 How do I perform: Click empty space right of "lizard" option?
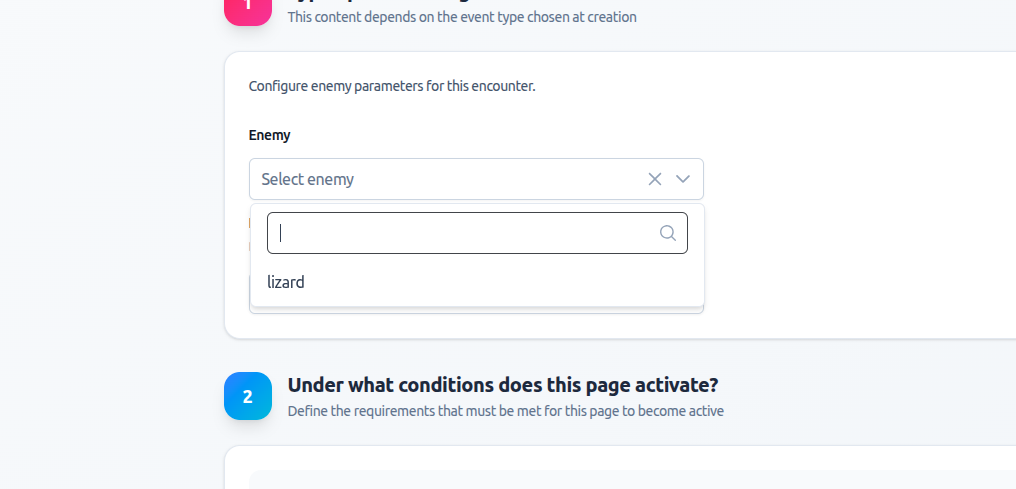[x=500, y=283]
